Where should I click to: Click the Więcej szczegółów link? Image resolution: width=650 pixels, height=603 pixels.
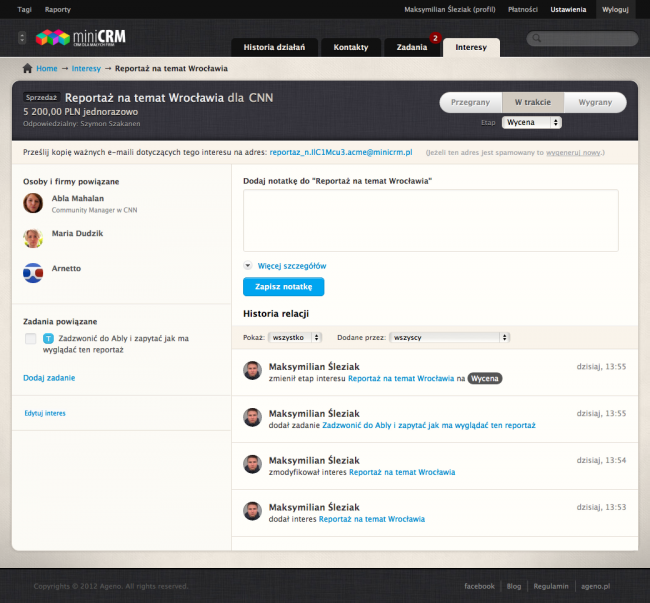[292, 266]
